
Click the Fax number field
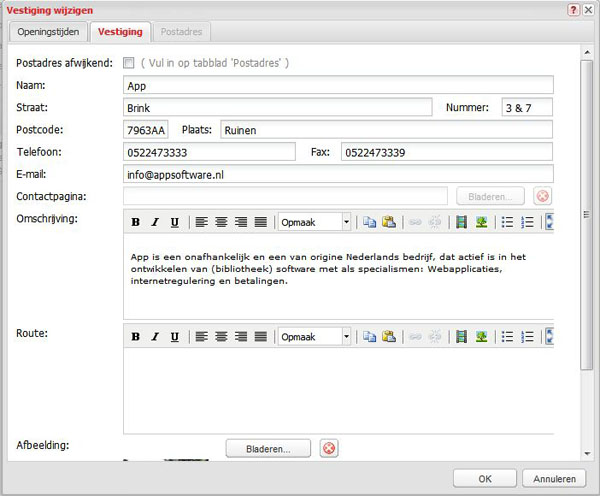pos(447,152)
